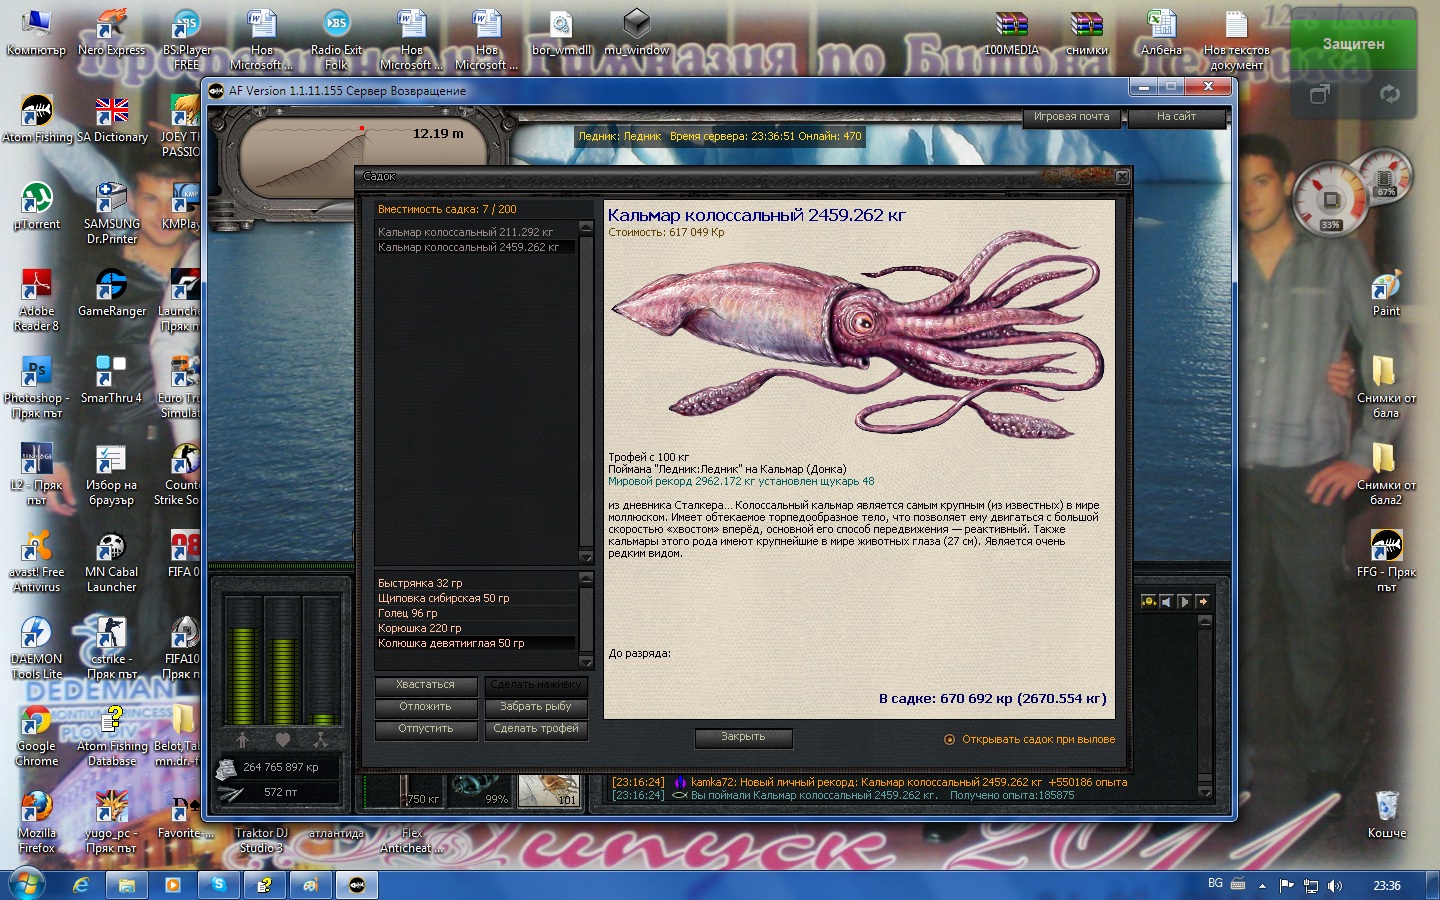The image size is (1440, 900).
Task: Click the person stamina icon under green bars
Action: (x=243, y=740)
